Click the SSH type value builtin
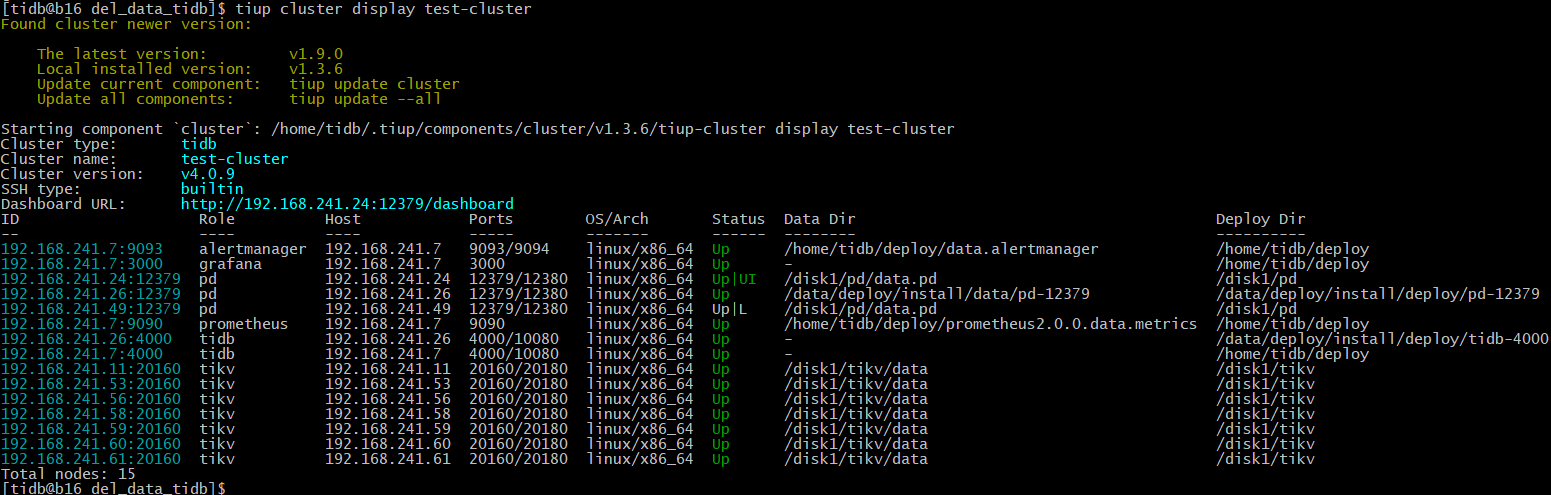Viewport: 1551px width, 495px height. (212, 189)
